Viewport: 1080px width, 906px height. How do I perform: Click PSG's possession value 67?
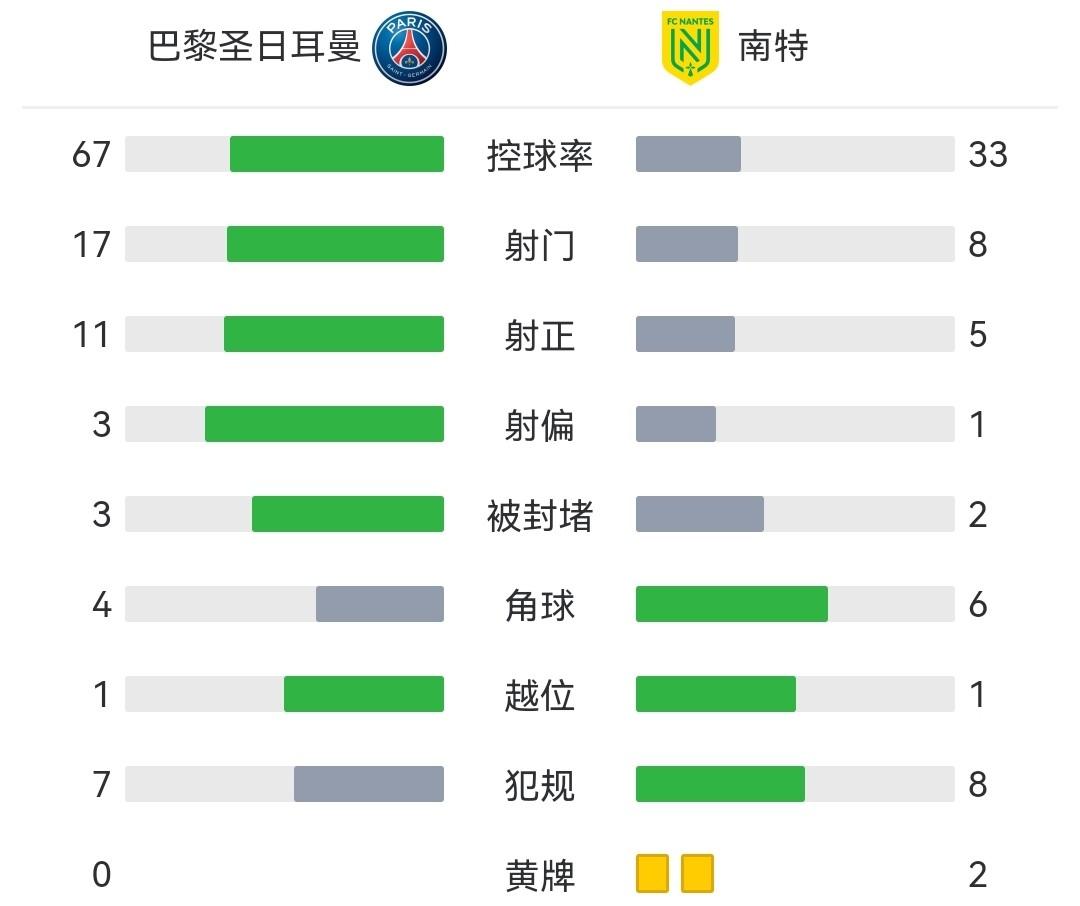pyautogui.click(x=91, y=155)
